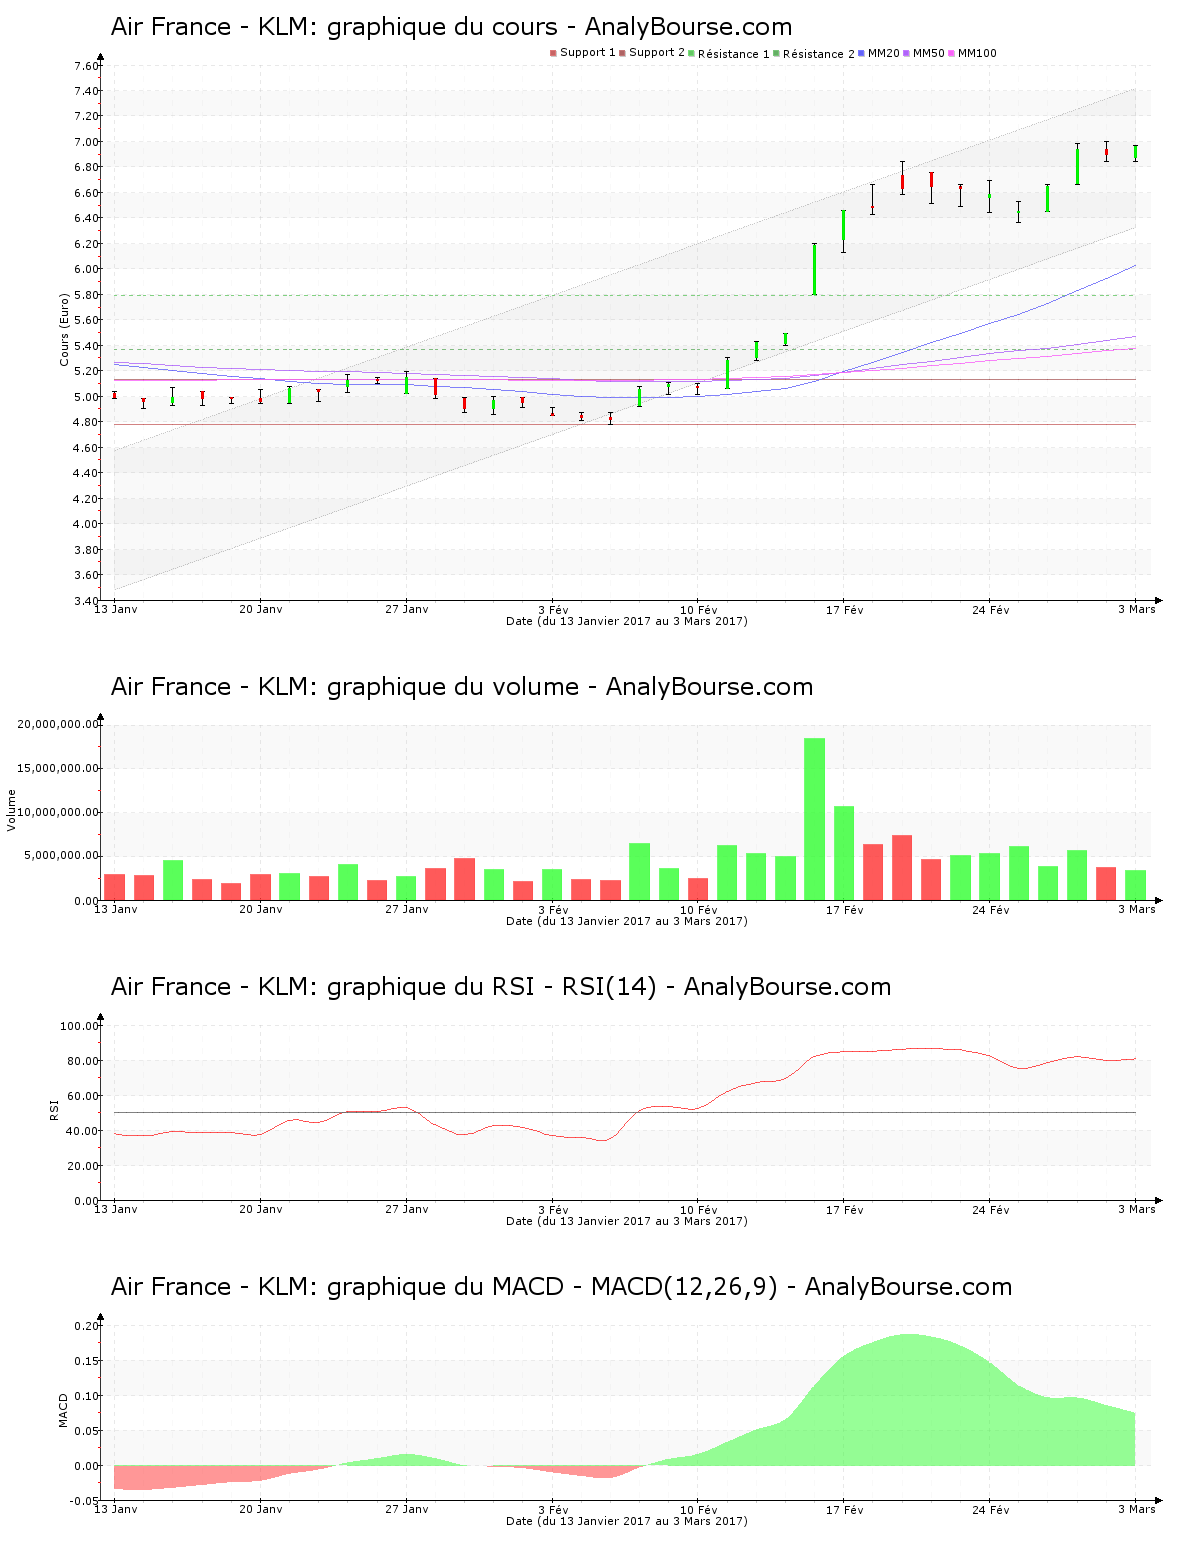This screenshot has width=1200, height=1550.
Task: Click the date range caption under price chart
Action: coord(627,621)
